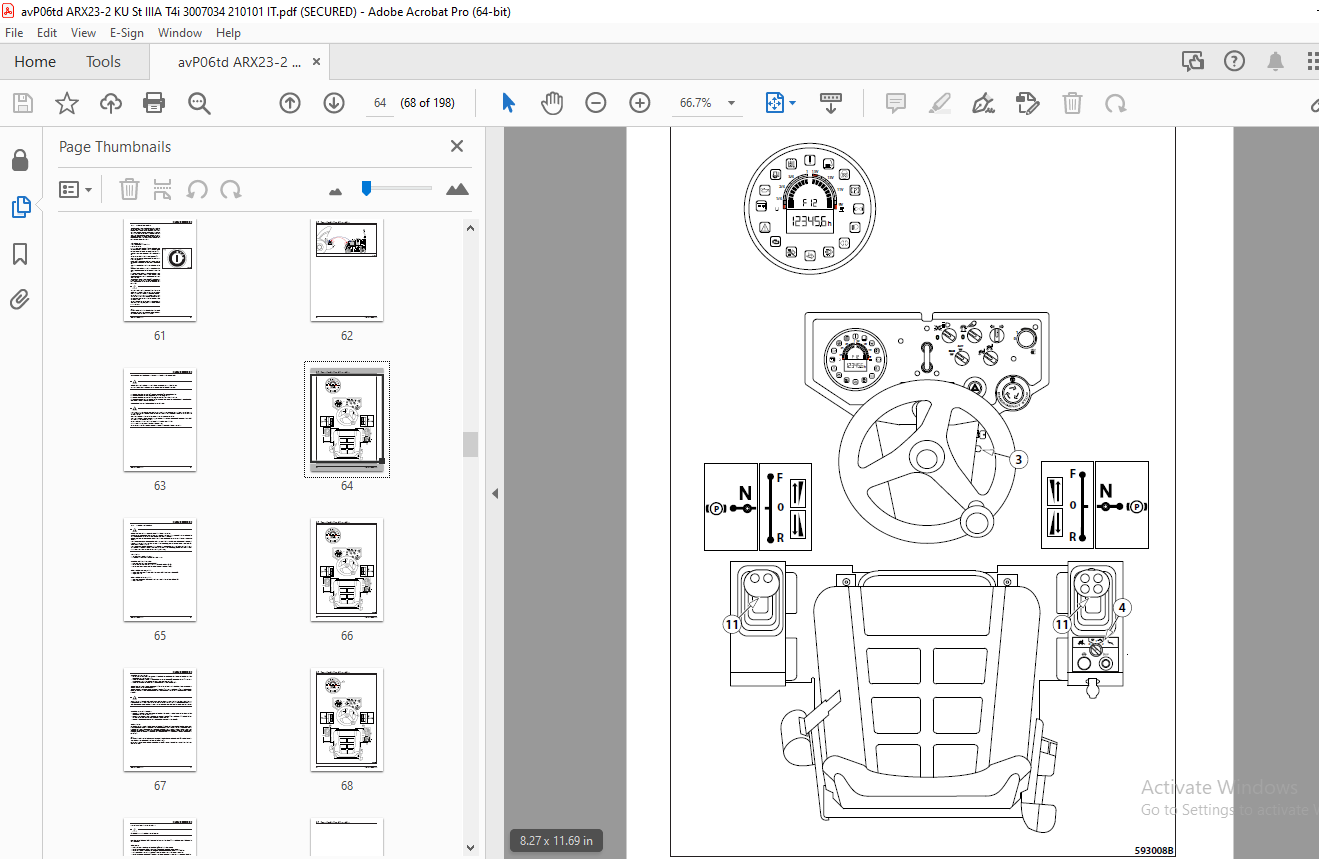Rotate thumbnails clockwise in panel
Image resolution: width=1319 pixels, height=859 pixels.
click(231, 189)
